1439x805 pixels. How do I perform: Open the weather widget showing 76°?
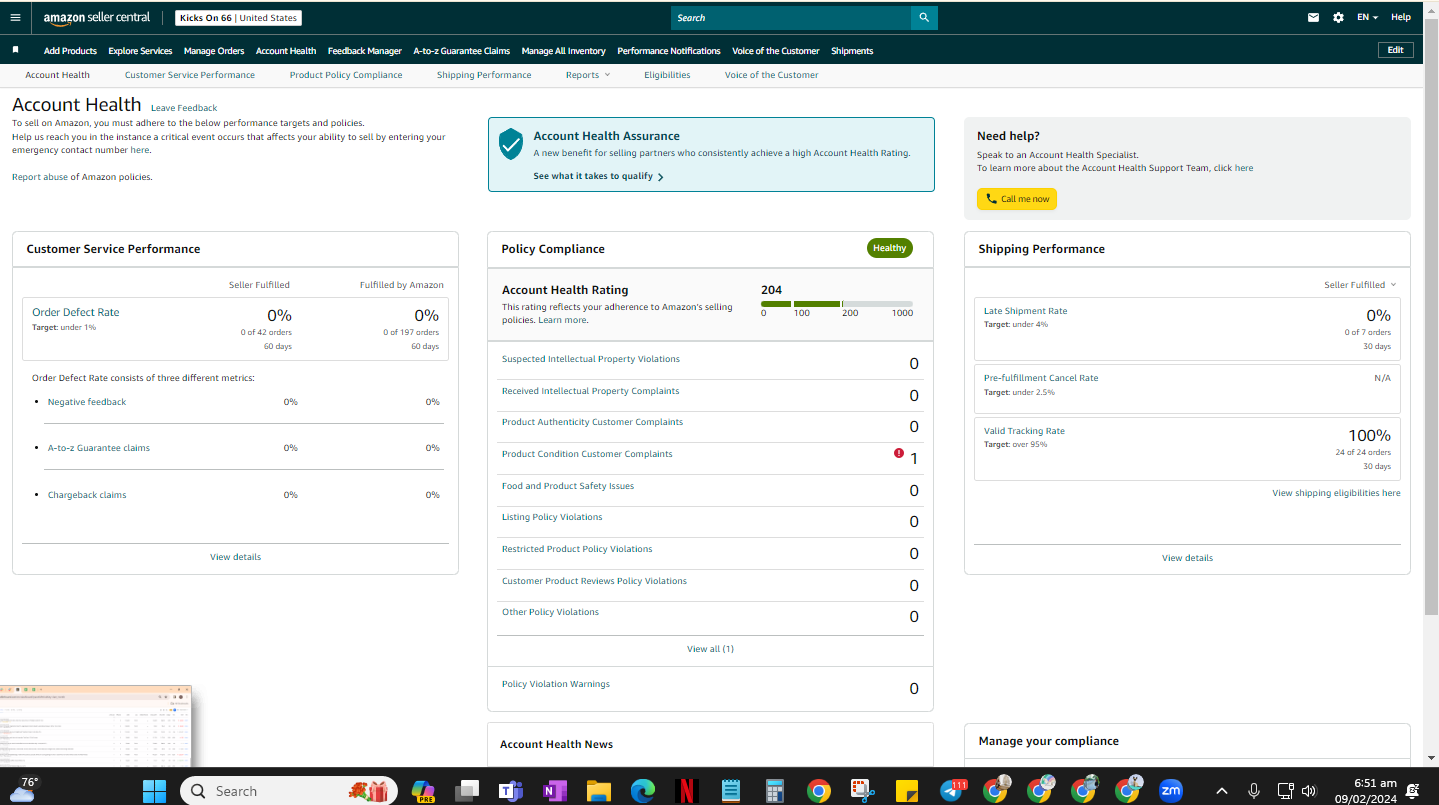[x=22, y=790]
